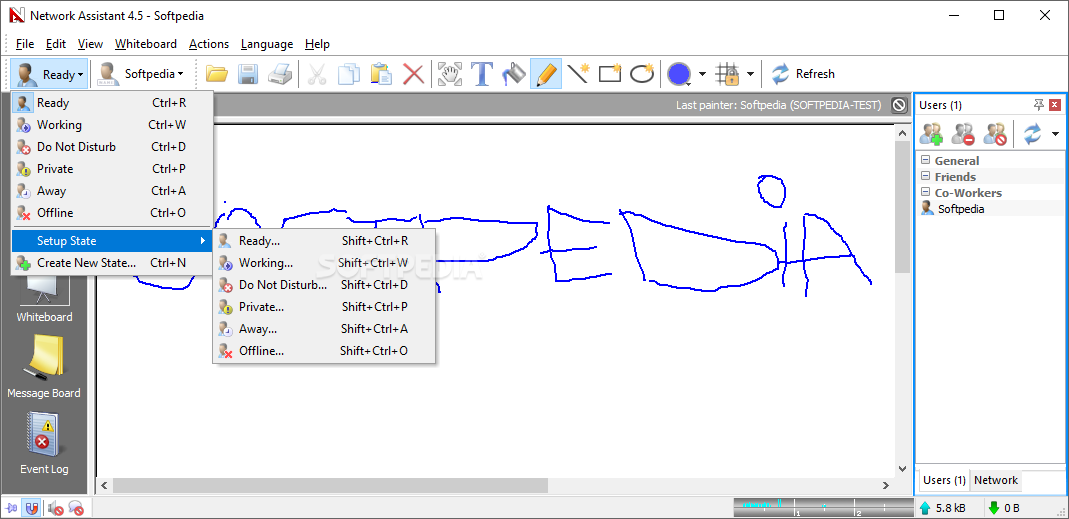
Task: Collapse the Co-Workers group
Action: coord(926,192)
